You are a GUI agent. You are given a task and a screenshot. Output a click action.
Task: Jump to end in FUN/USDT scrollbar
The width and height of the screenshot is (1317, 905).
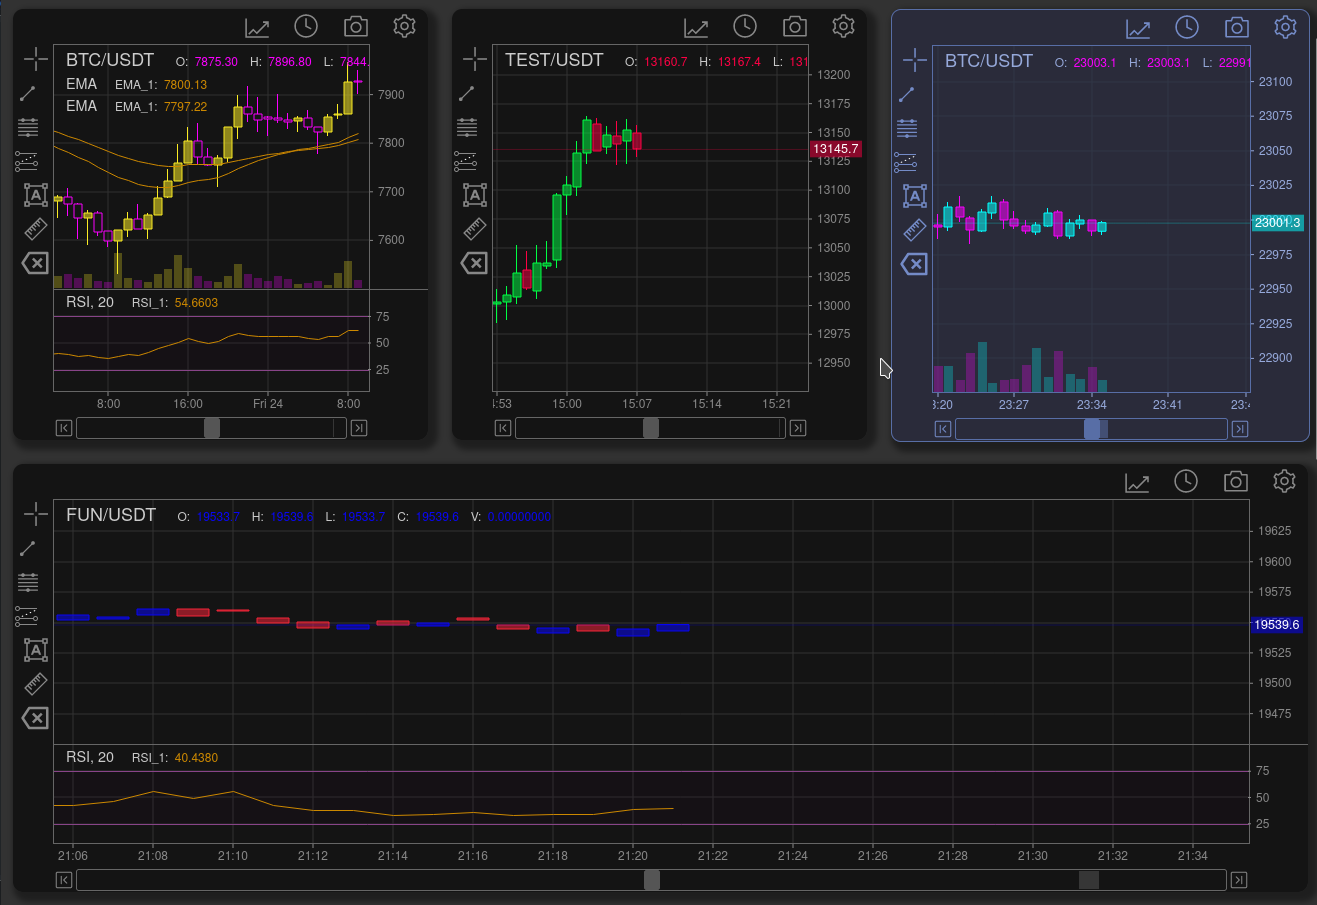1239,880
